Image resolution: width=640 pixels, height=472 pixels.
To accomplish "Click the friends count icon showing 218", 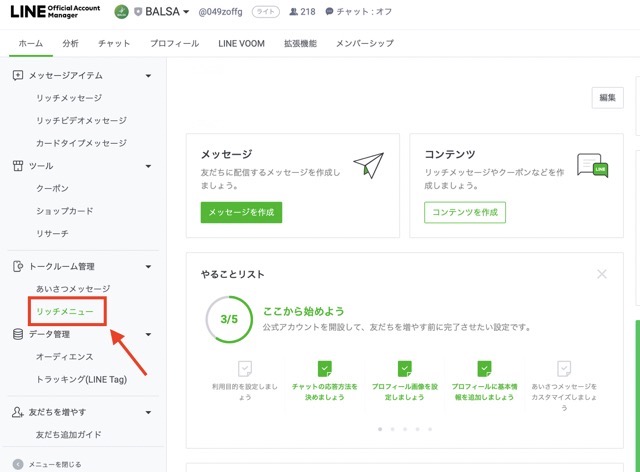I will click(293, 12).
